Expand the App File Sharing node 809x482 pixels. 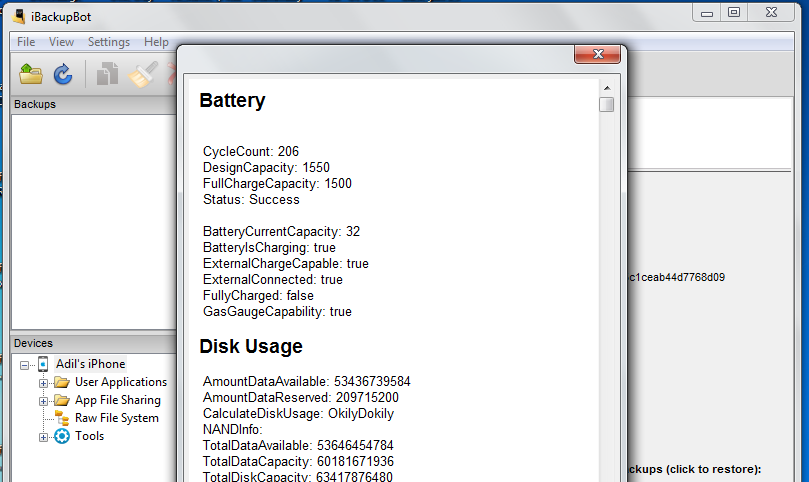point(43,401)
